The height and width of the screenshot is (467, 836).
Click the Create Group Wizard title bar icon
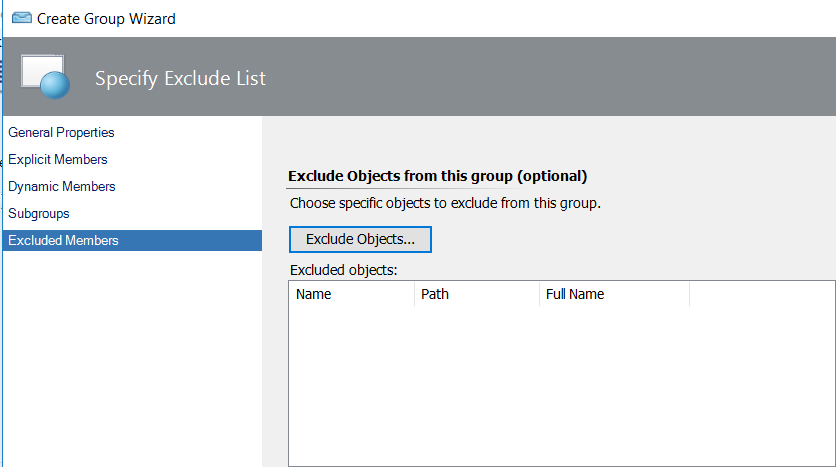[22, 18]
